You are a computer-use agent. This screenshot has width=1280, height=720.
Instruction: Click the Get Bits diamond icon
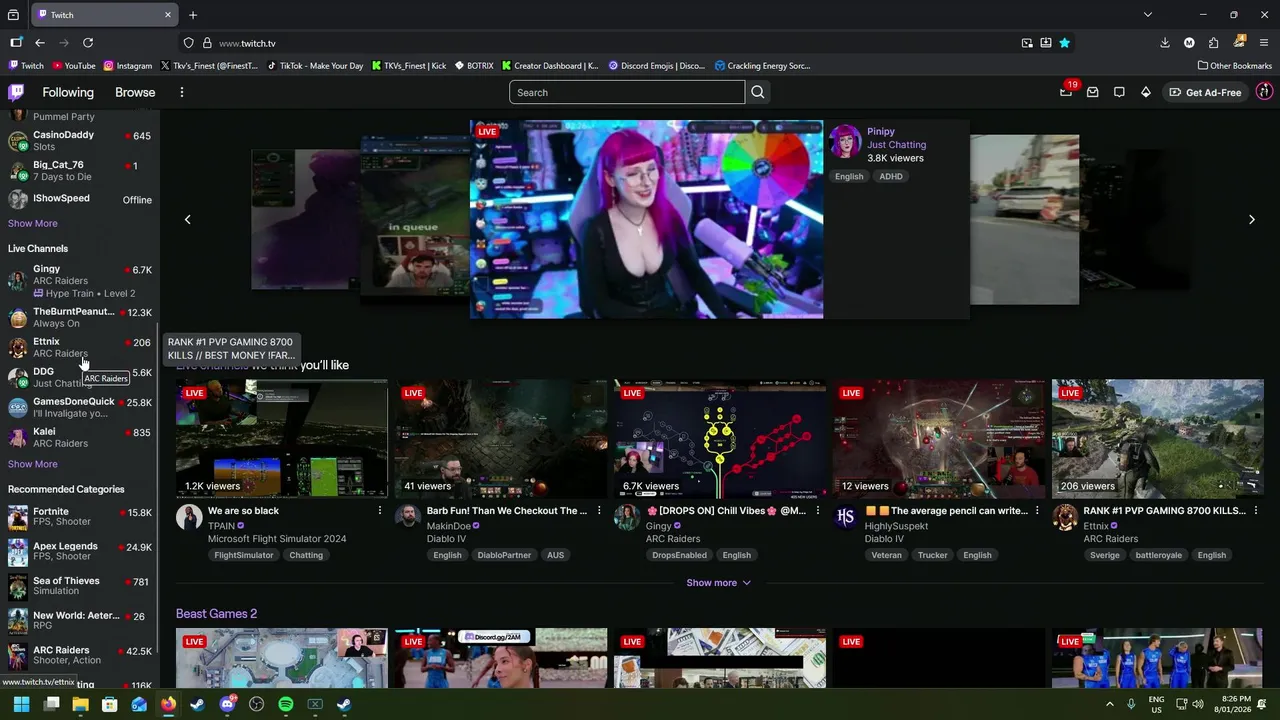click(1146, 92)
